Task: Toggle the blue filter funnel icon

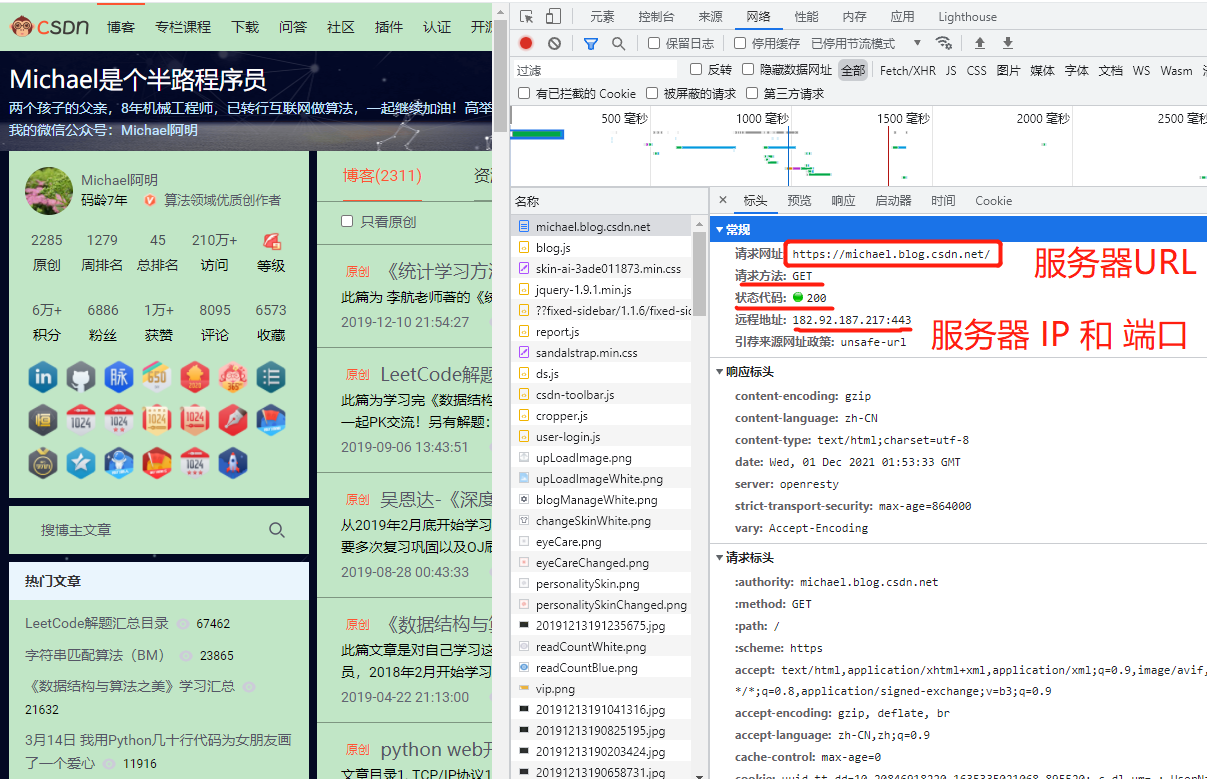Action: coord(591,43)
